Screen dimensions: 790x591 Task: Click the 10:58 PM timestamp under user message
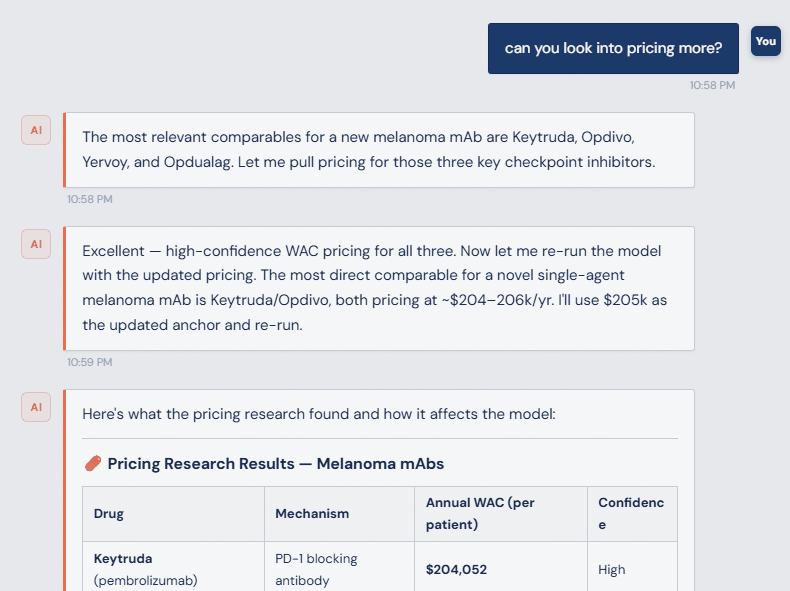[712, 85]
